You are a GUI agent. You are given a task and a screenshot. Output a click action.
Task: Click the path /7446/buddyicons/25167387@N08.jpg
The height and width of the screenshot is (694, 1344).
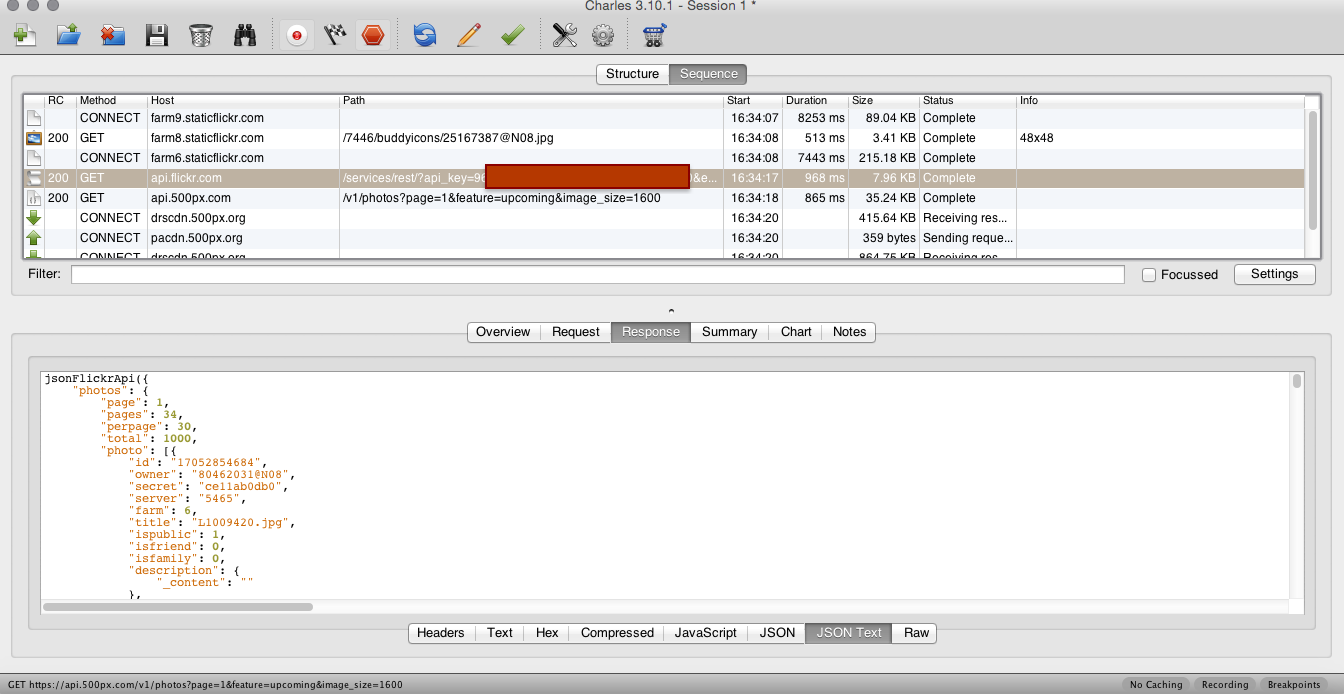(x=448, y=138)
